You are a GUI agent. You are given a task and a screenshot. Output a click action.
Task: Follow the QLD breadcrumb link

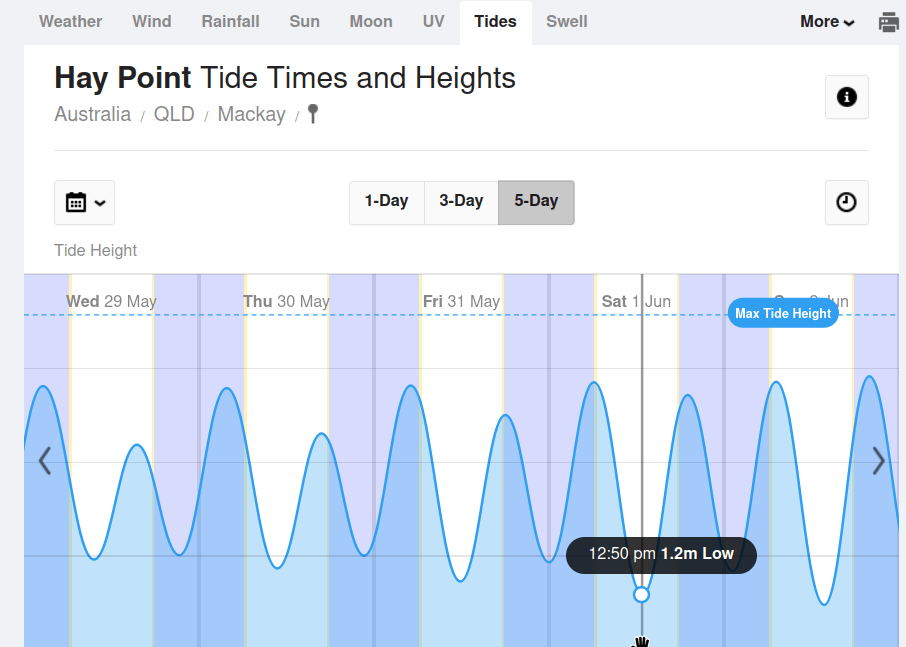click(173, 114)
